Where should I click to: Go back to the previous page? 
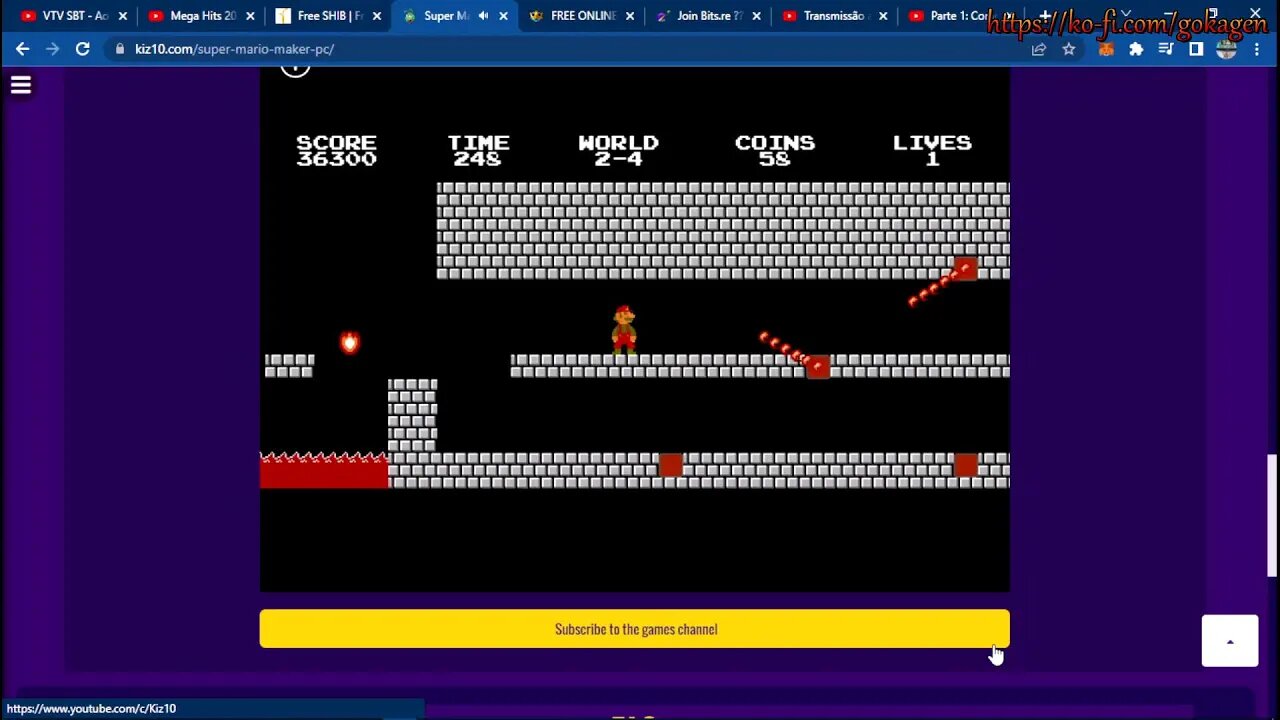(22, 48)
